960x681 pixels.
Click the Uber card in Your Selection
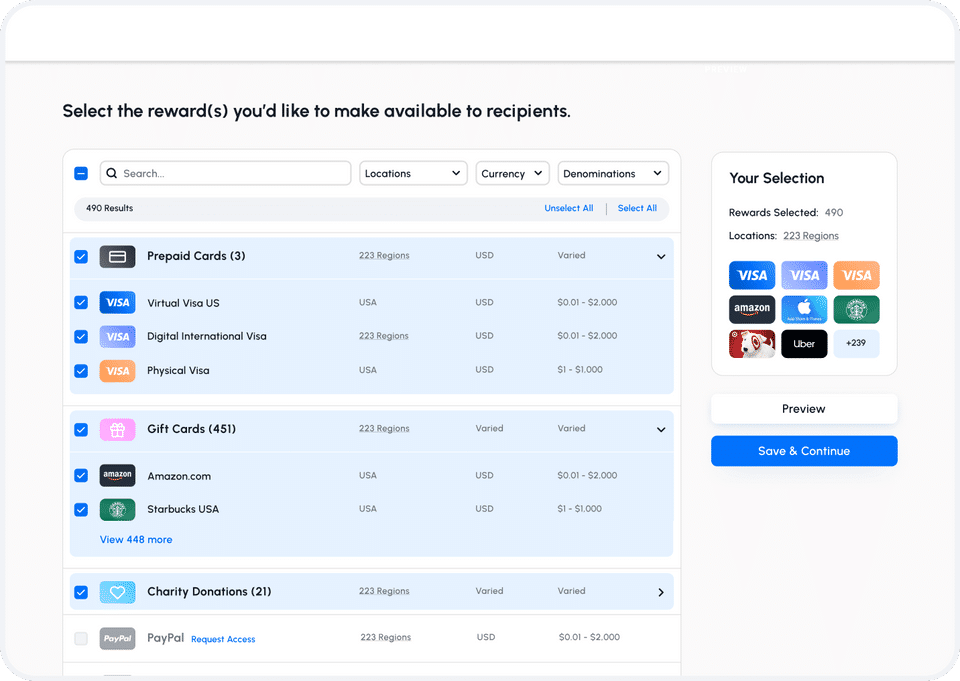(804, 344)
